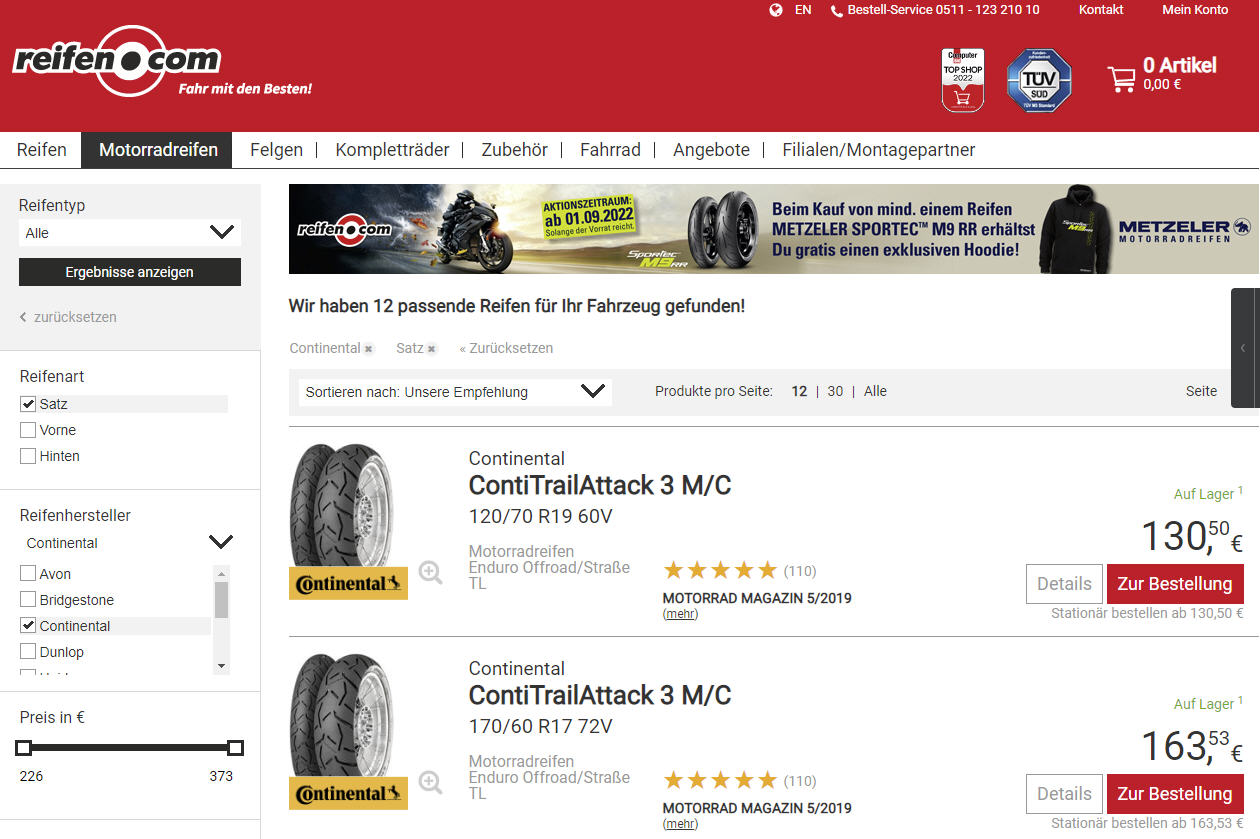Click Details for the 170/60 R17 tire

point(1064,794)
